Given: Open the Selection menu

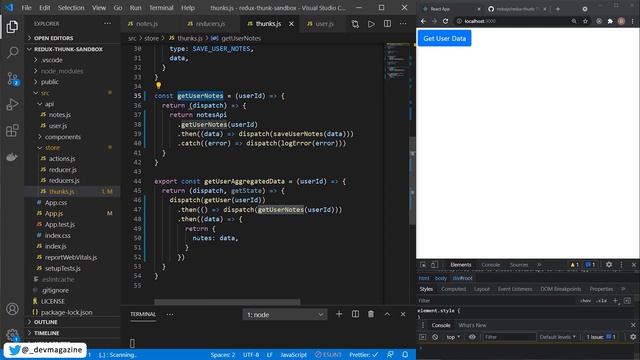Looking at the screenshot, I should (x=71, y=8).
